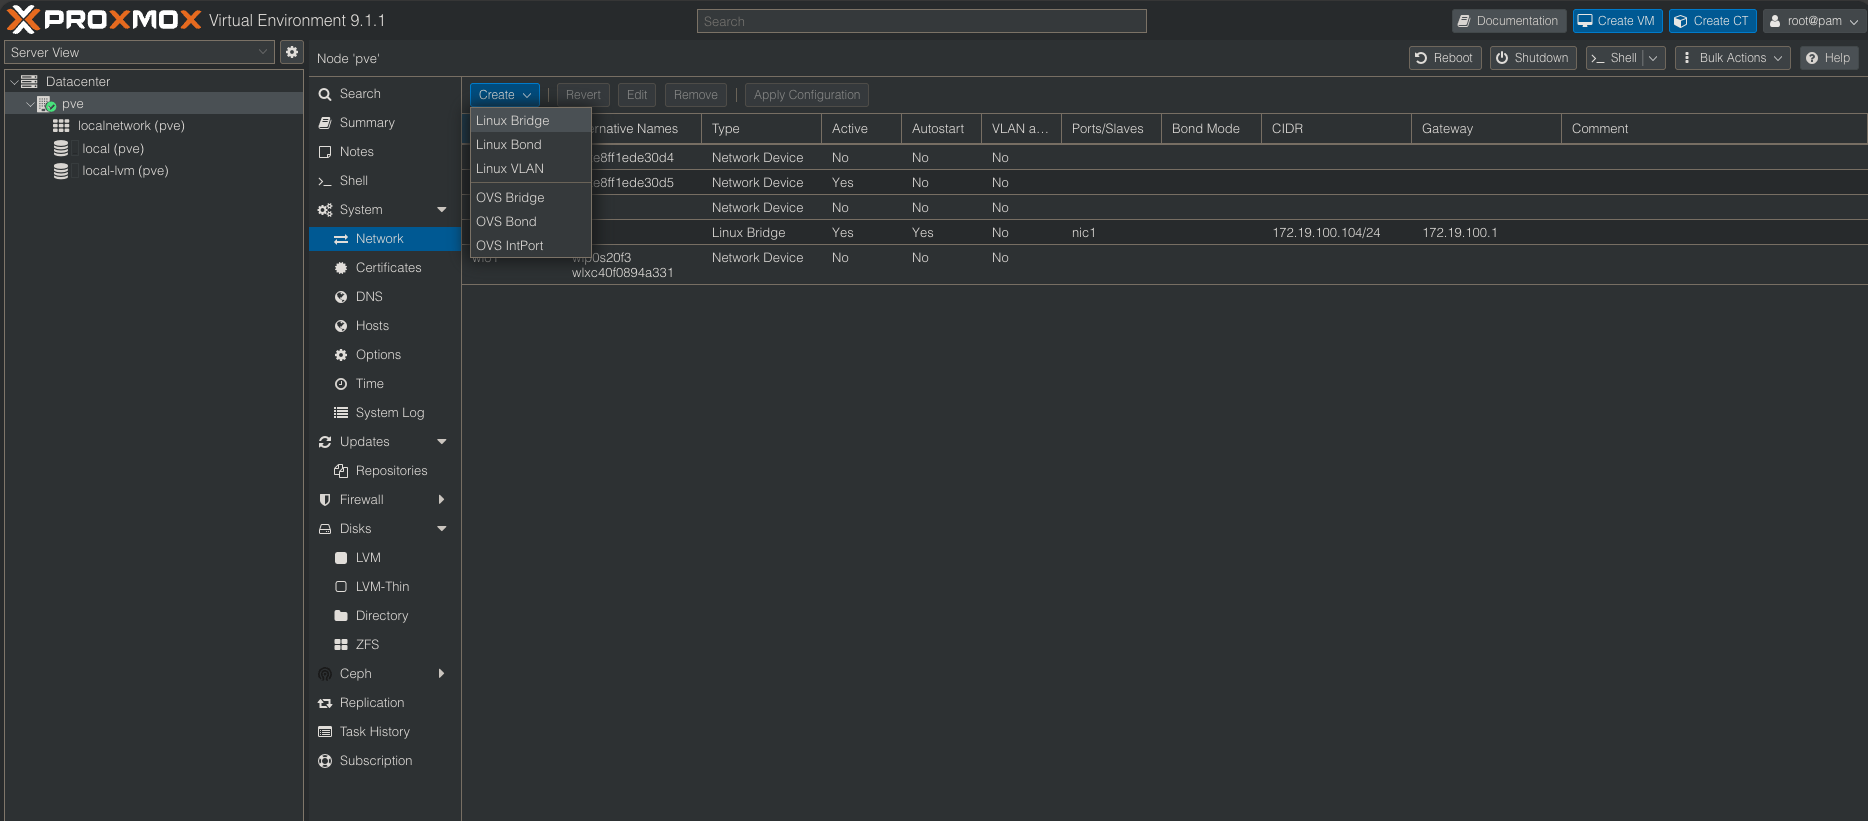
Task: Collapse the System section arrow
Action: pos(442,210)
